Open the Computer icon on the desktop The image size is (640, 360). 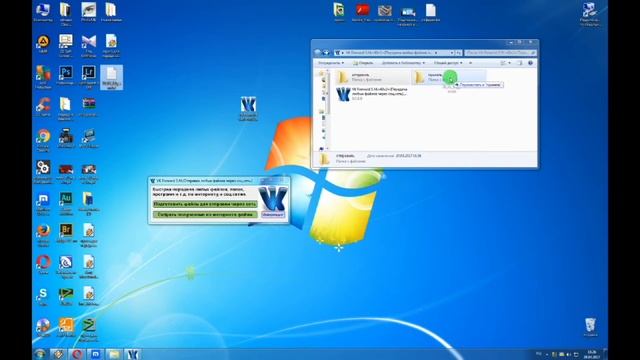(43, 12)
